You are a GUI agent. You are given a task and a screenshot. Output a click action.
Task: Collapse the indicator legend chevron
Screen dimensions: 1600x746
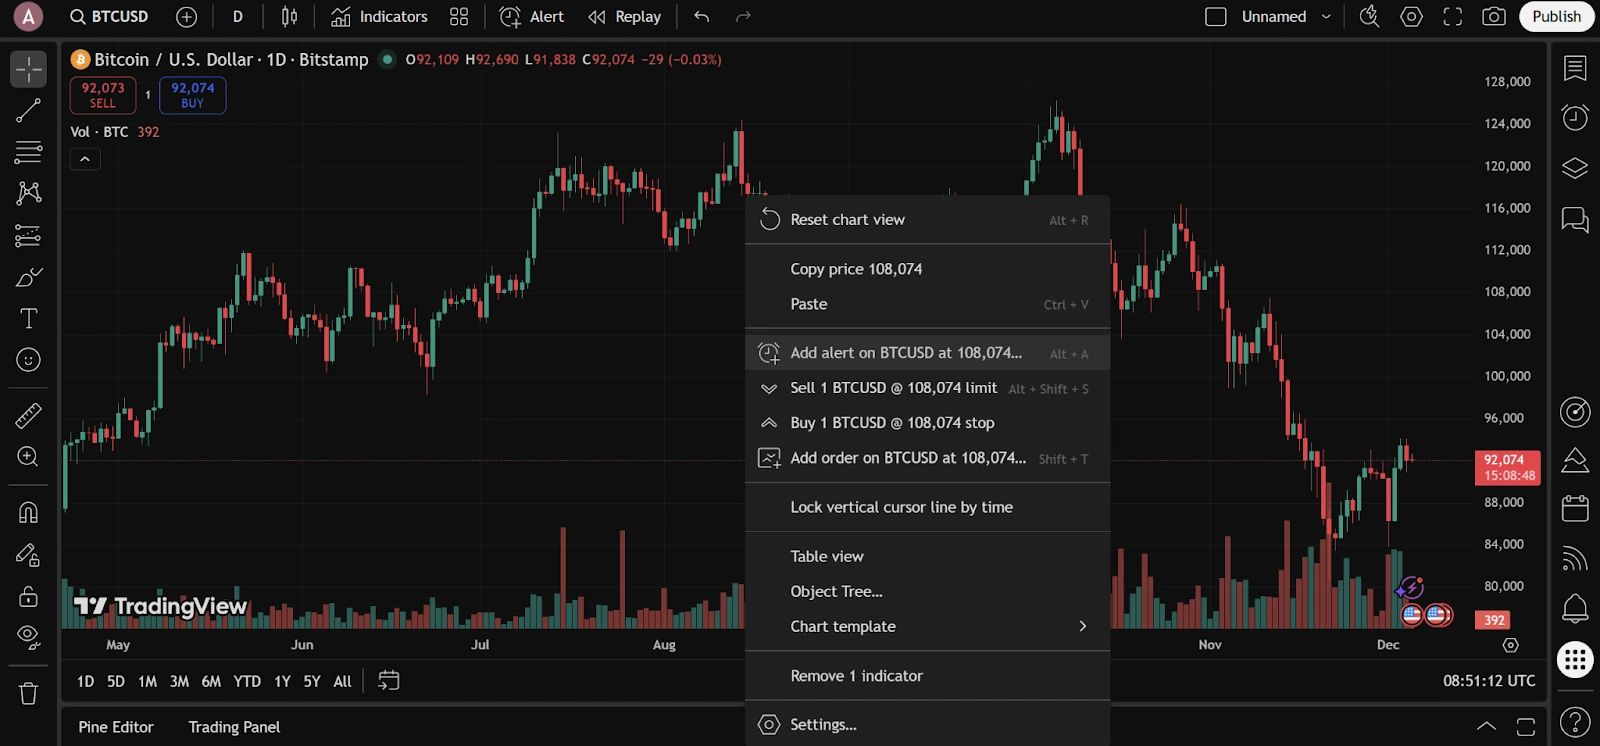(85, 159)
